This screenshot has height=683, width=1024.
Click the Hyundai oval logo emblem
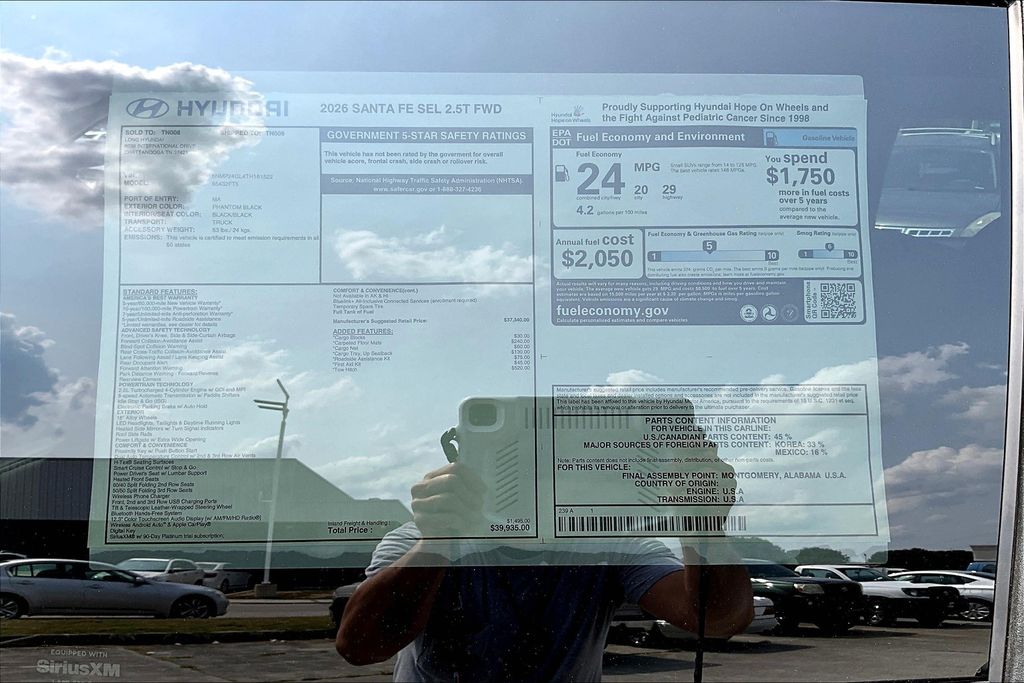click(147, 108)
